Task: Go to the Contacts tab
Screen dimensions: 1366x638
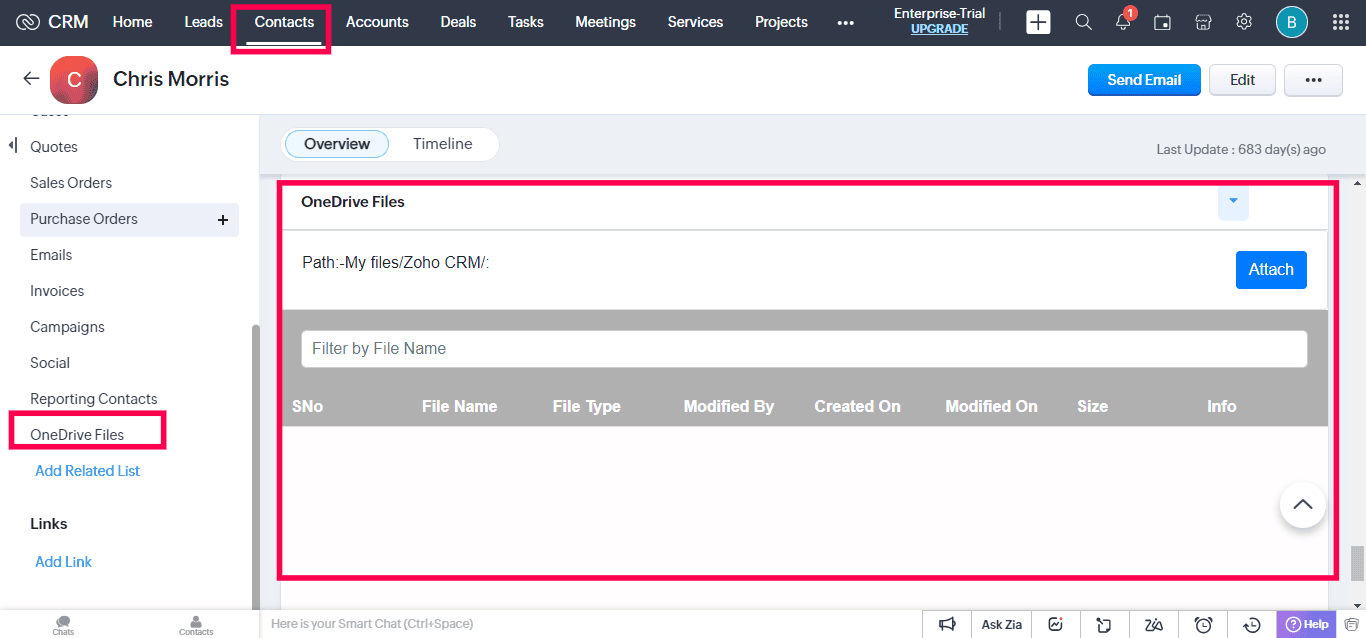Action: tap(284, 22)
